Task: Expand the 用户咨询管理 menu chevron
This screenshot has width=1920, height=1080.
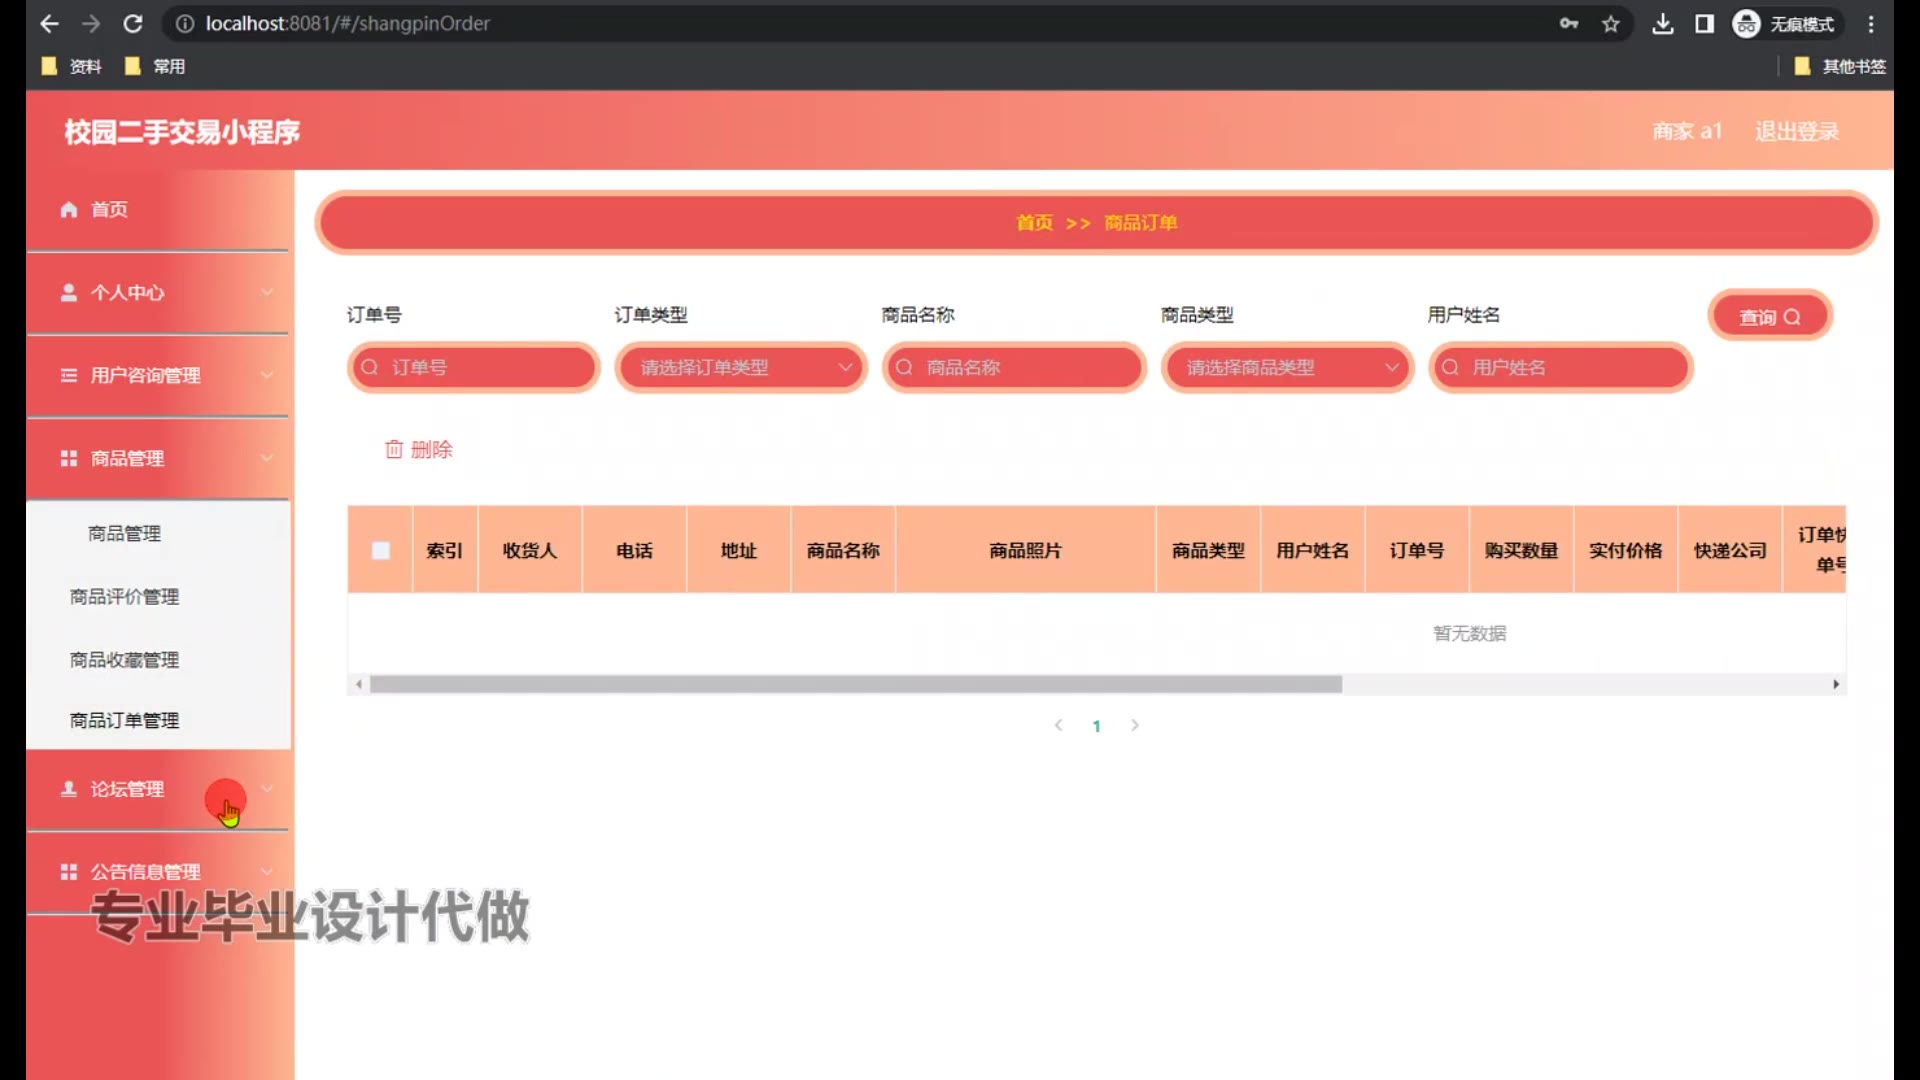Action: [x=267, y=375]
